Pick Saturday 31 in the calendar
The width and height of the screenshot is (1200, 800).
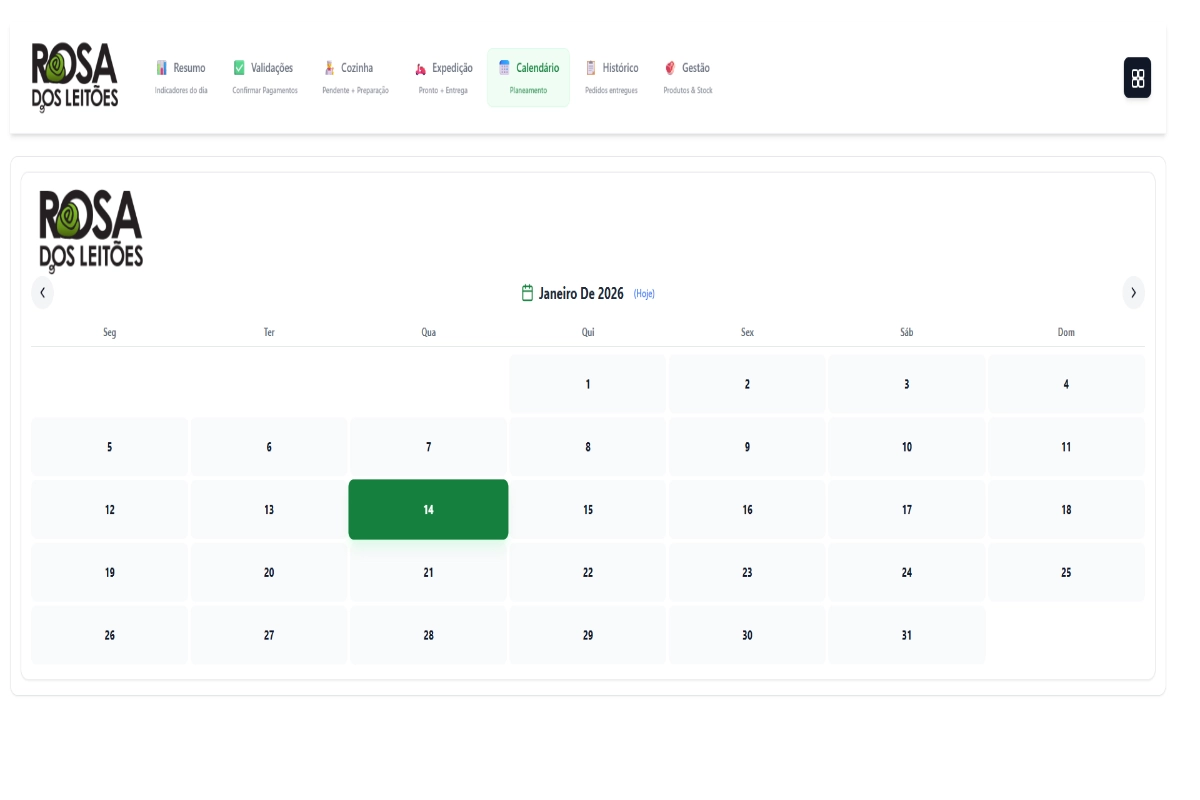click(907, 635)
